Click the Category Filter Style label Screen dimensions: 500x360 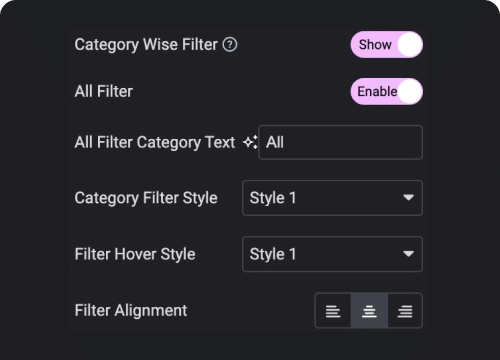pos(146,198)
